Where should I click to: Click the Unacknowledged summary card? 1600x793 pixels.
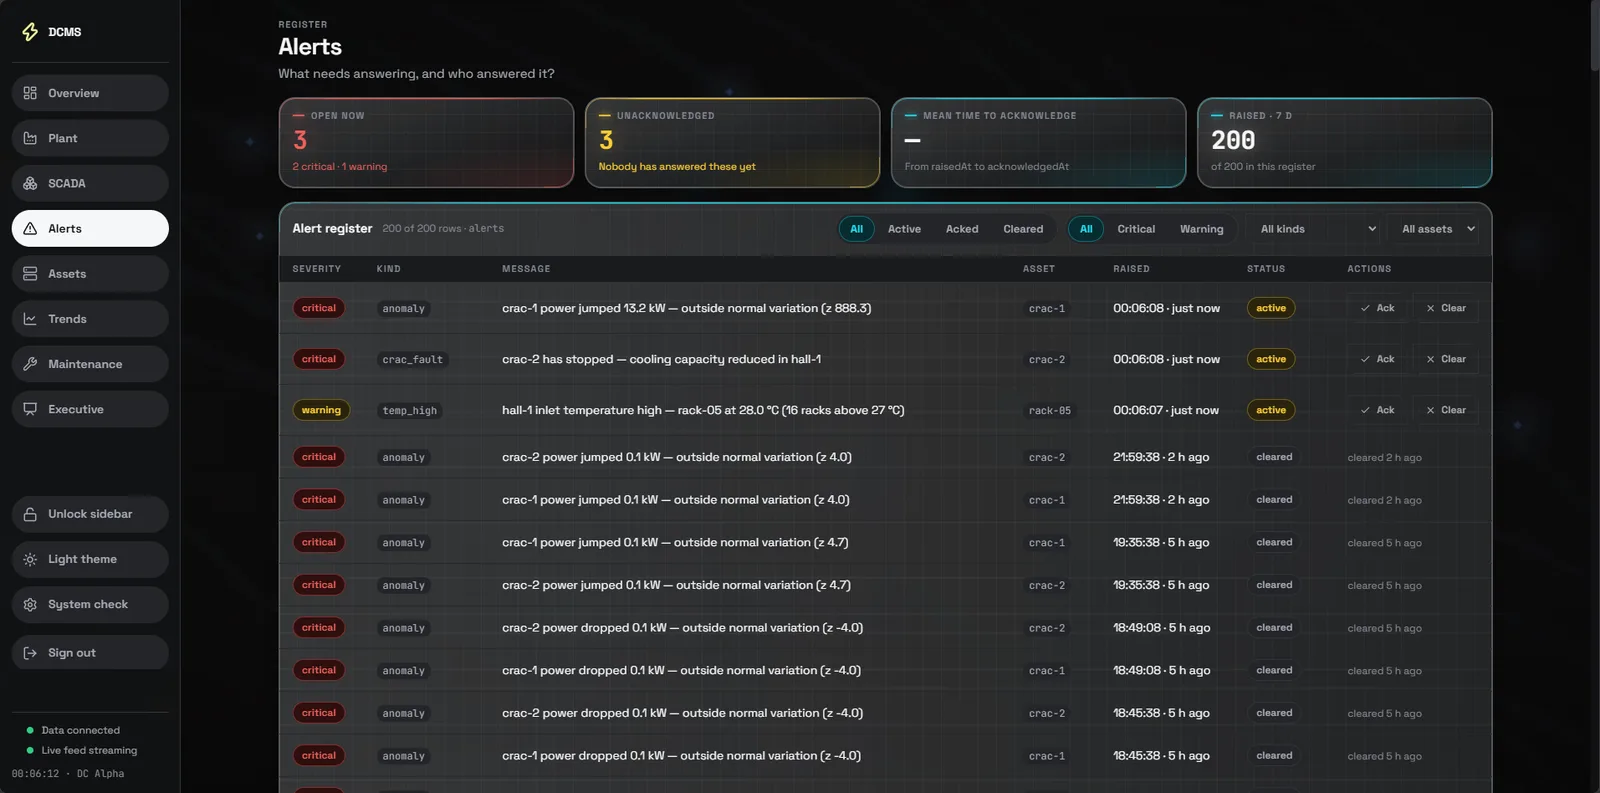click(x=732, y=142)
